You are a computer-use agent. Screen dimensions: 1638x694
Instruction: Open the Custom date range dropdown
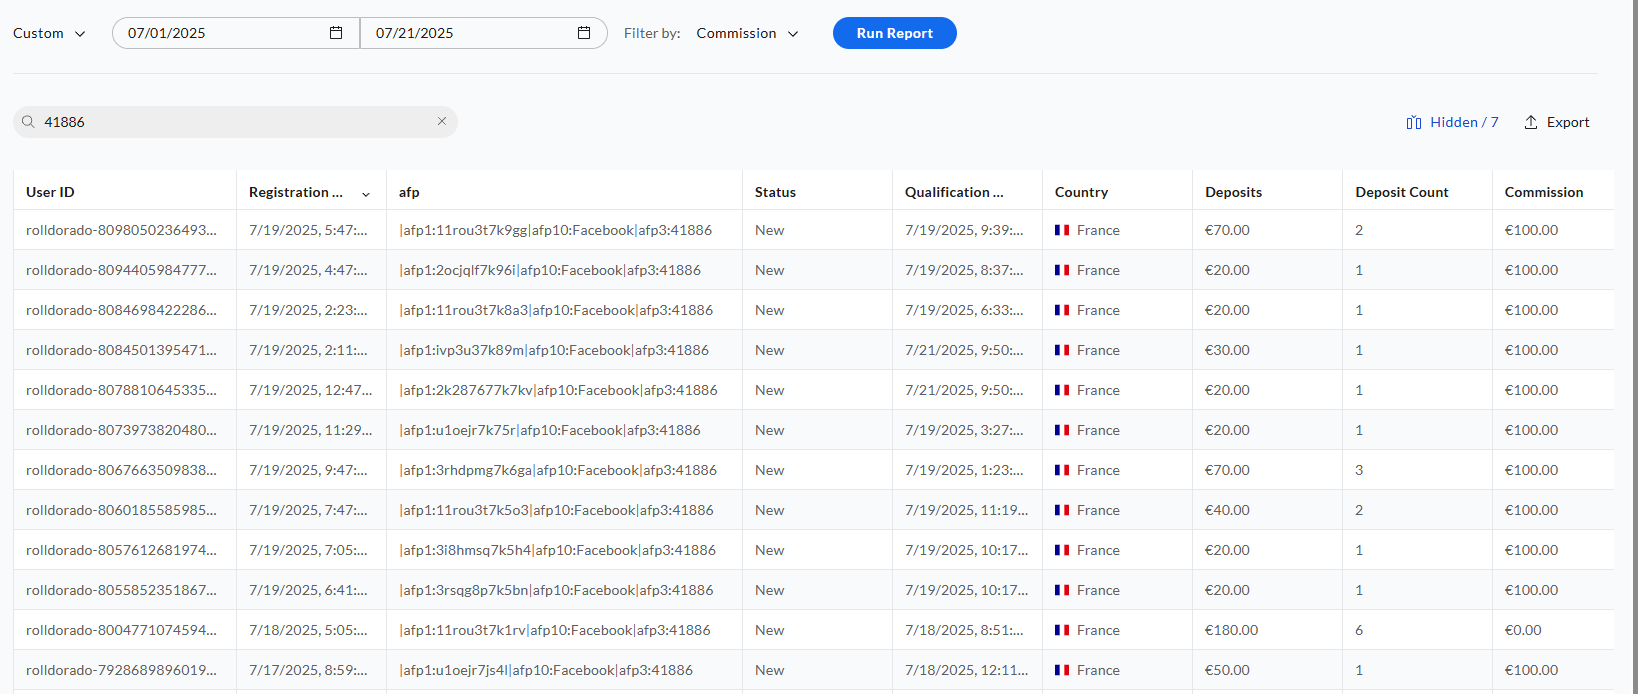coord(49,33)
